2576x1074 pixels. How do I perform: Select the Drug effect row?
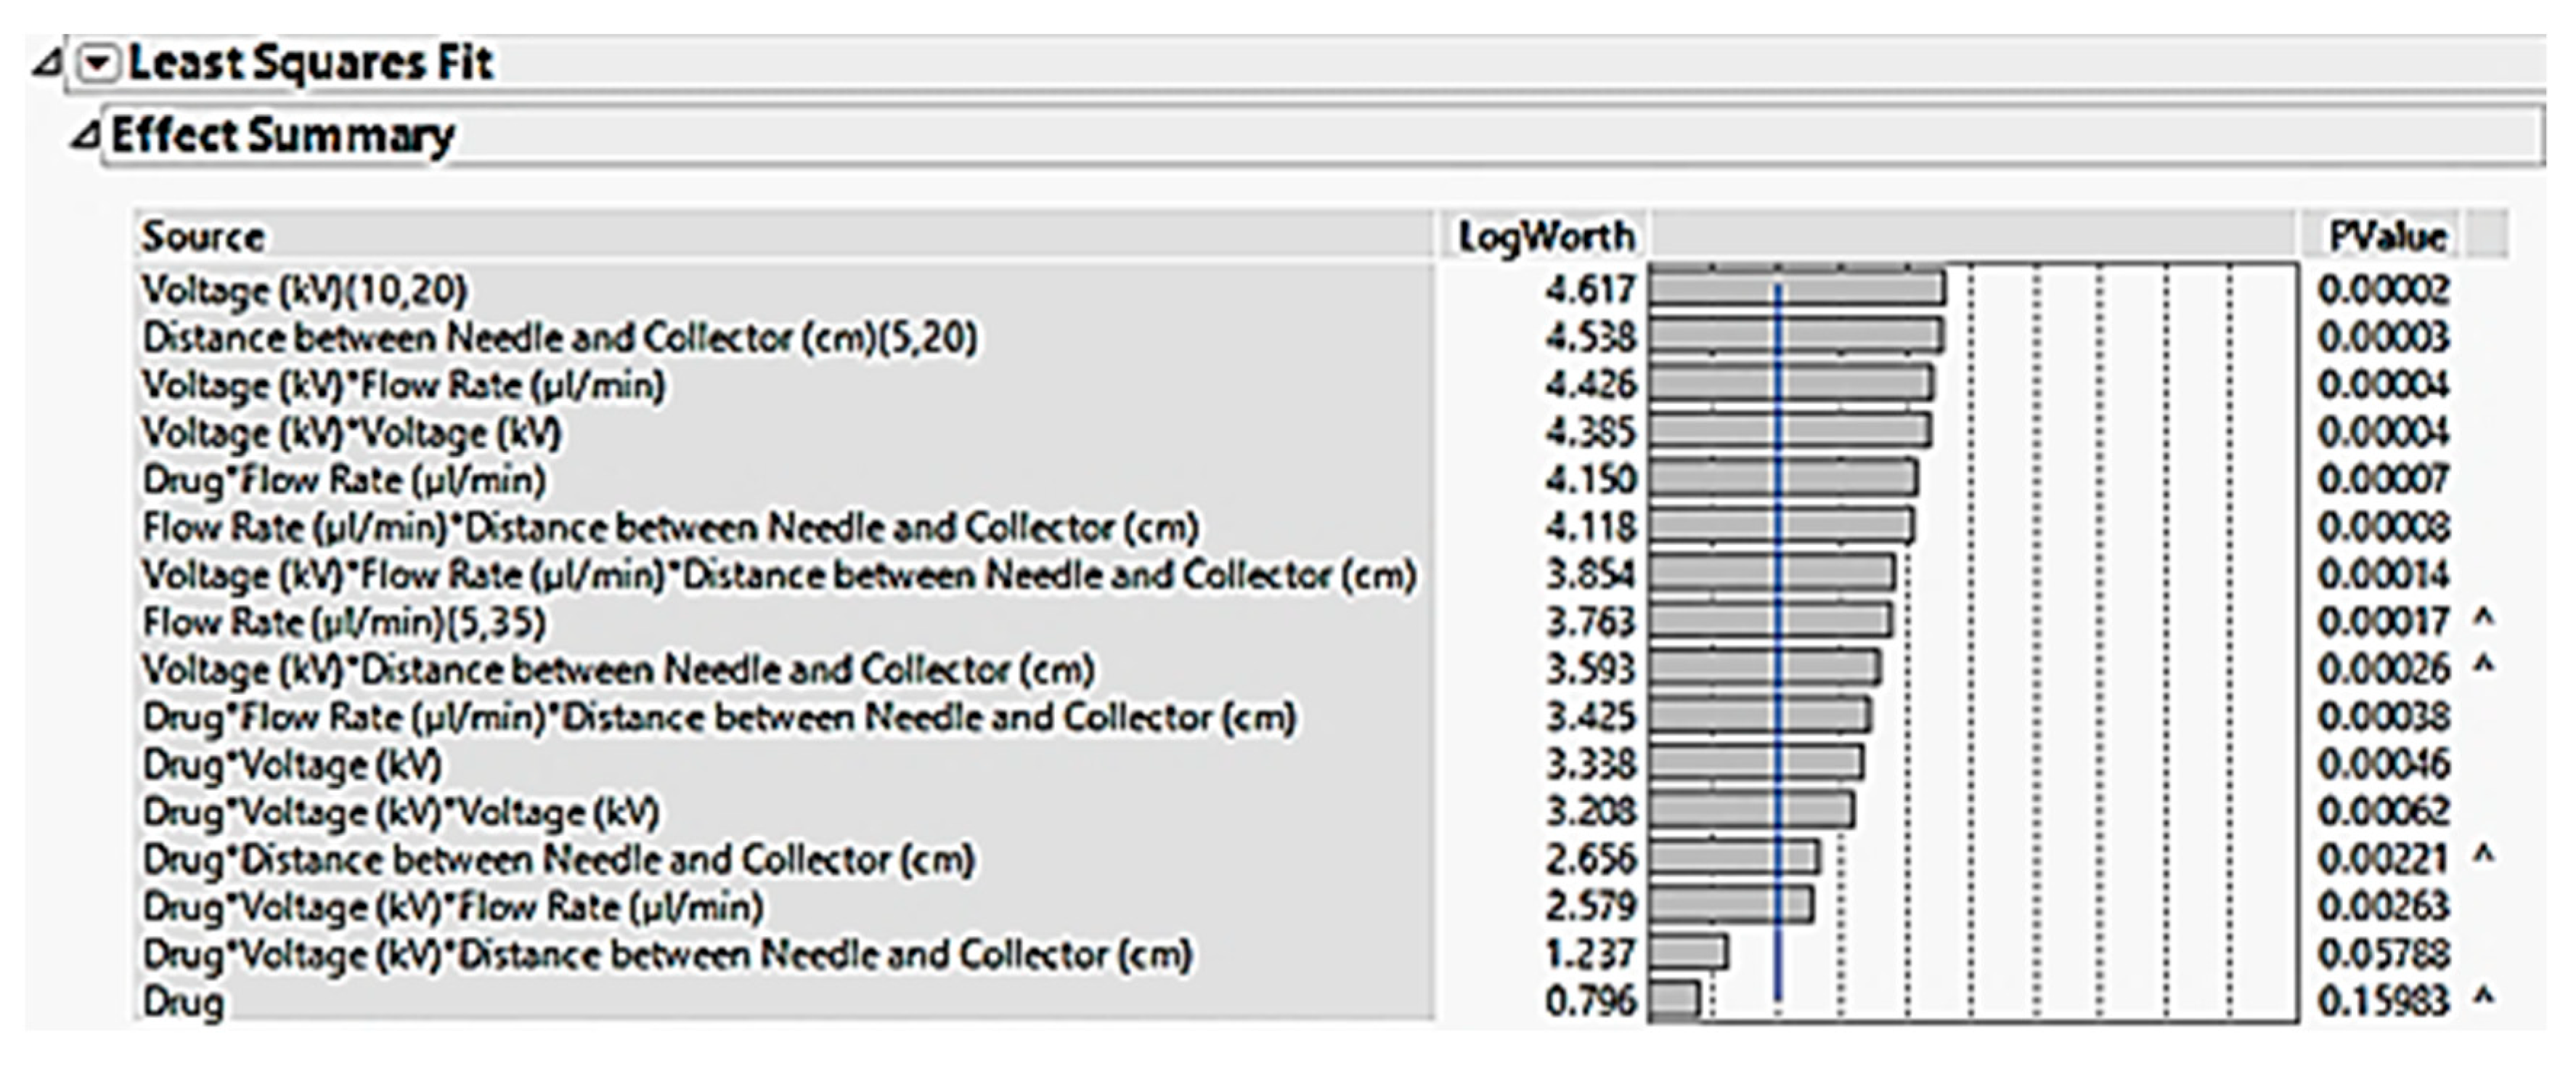click(184, 1002)
